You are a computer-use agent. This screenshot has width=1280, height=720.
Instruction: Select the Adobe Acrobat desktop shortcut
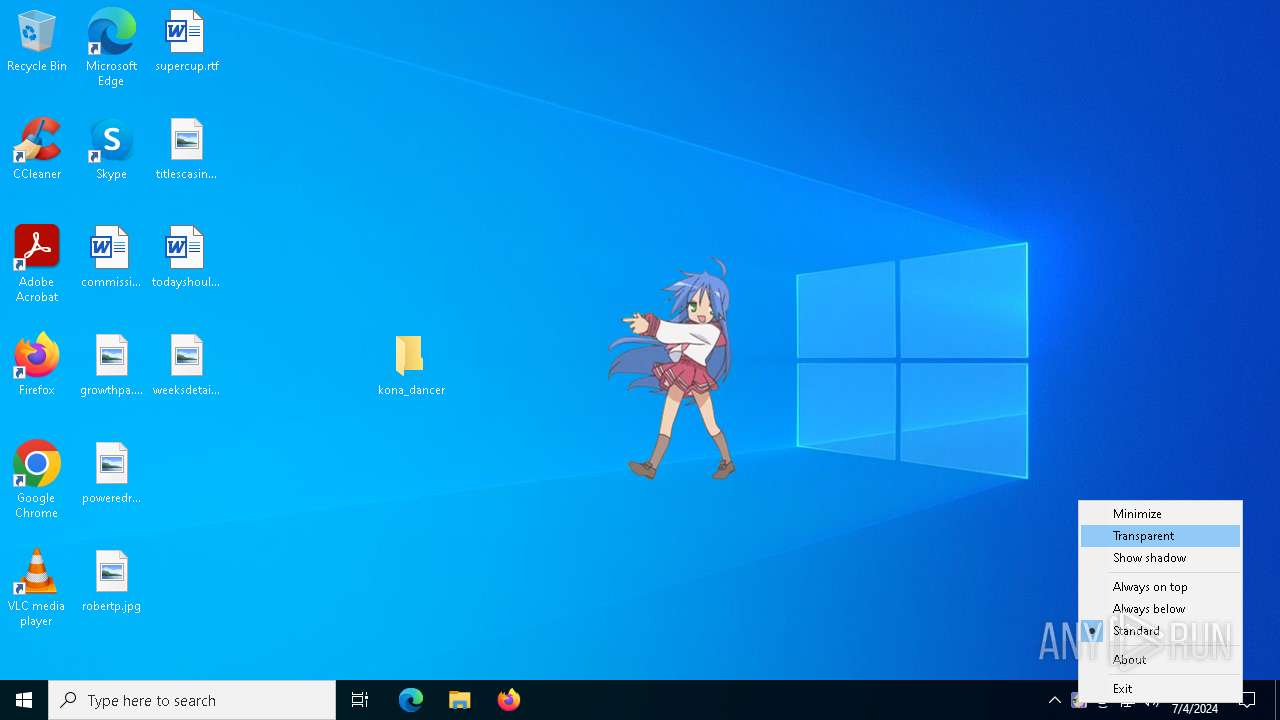click(x=37, y=264)
